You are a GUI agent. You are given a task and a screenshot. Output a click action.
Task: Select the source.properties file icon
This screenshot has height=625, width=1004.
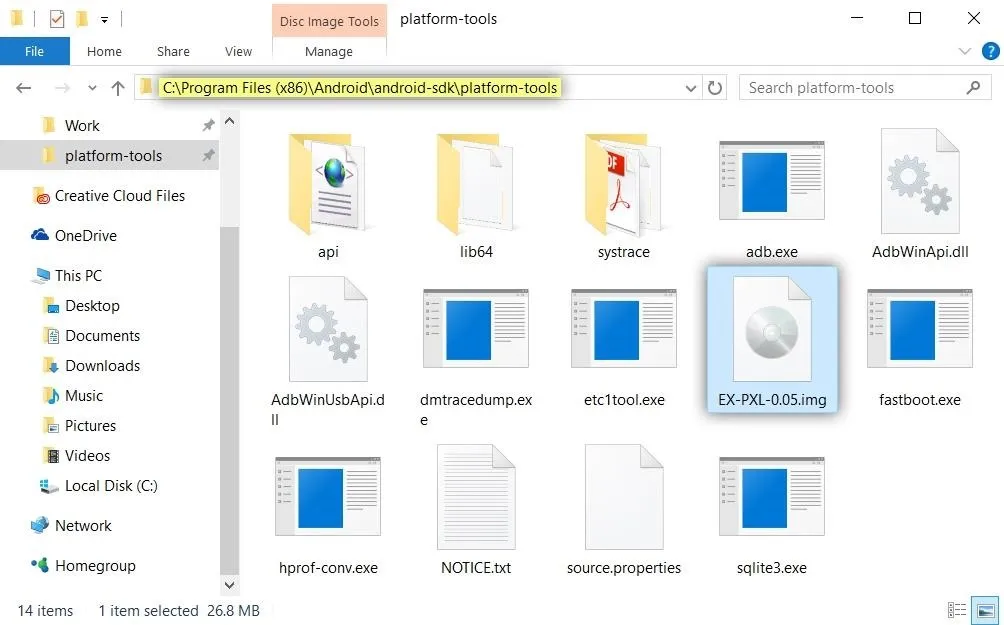pyautogui.click(x=624, y=497)
